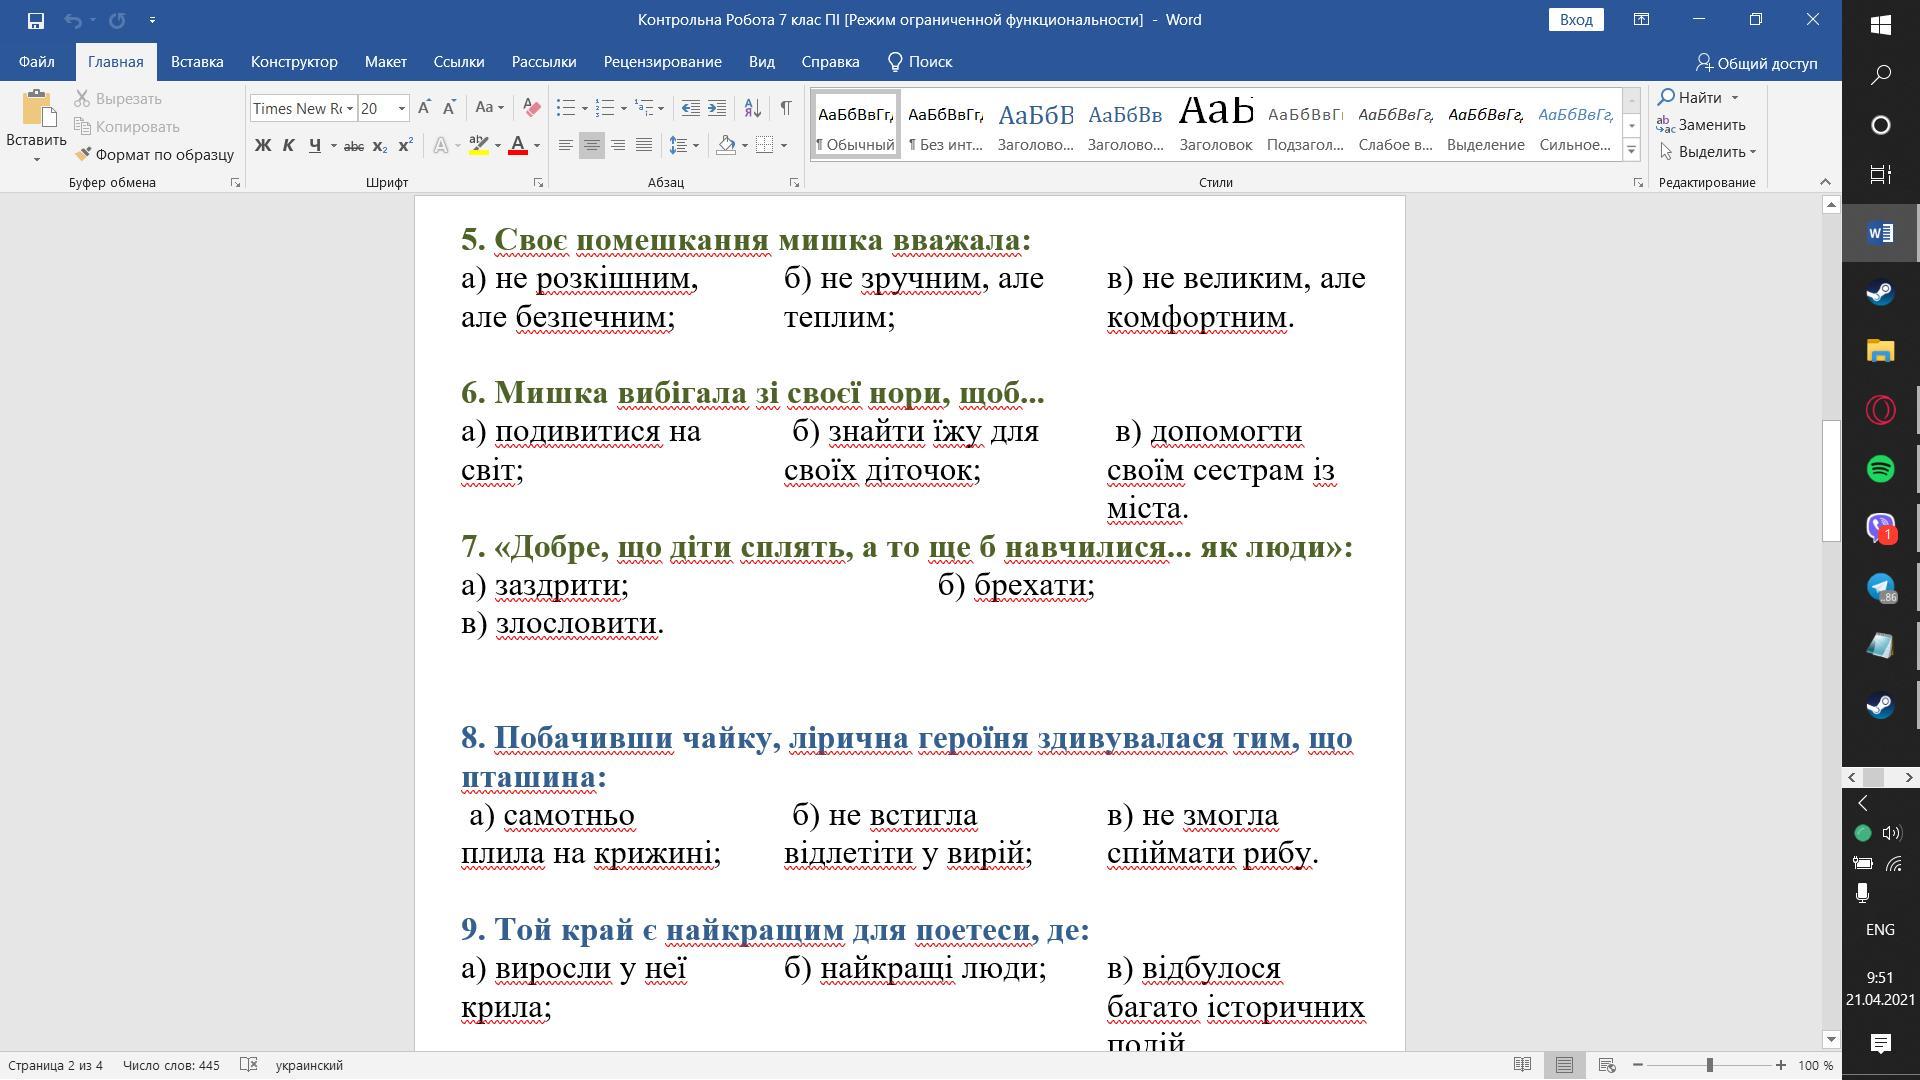The height and width of the screenshot is (1080, 1920).
Task: Open Telegram from the taskbar
Action: point(1881,587)
